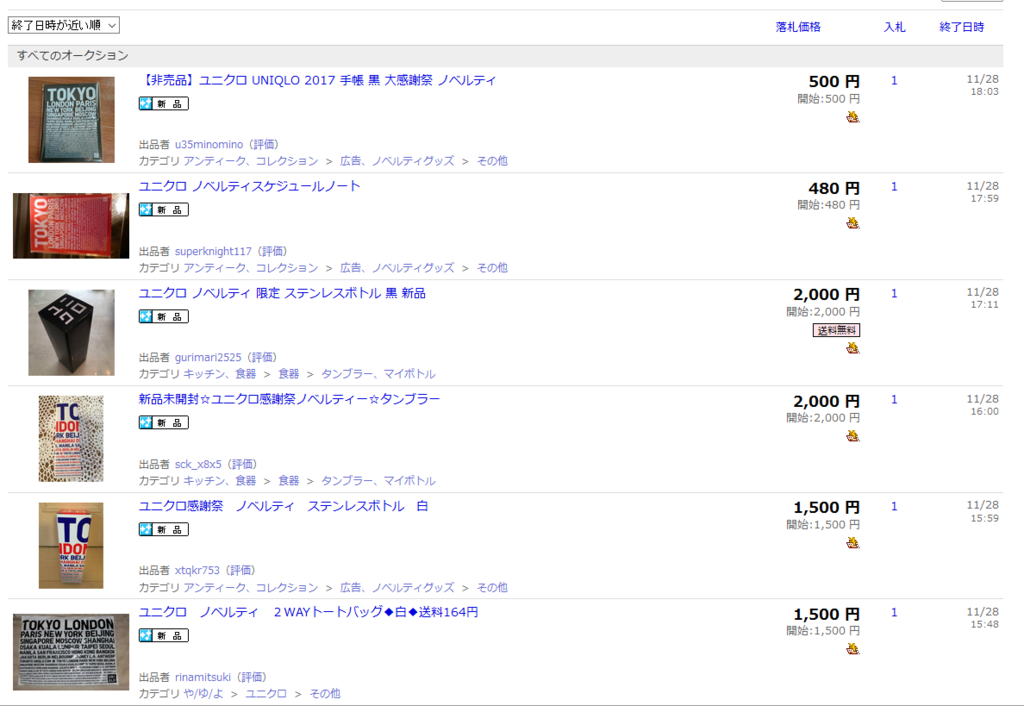Open the や/ゆ/よ category link
This screenshot has height=706, width=1024.
(x=203, y=694)
